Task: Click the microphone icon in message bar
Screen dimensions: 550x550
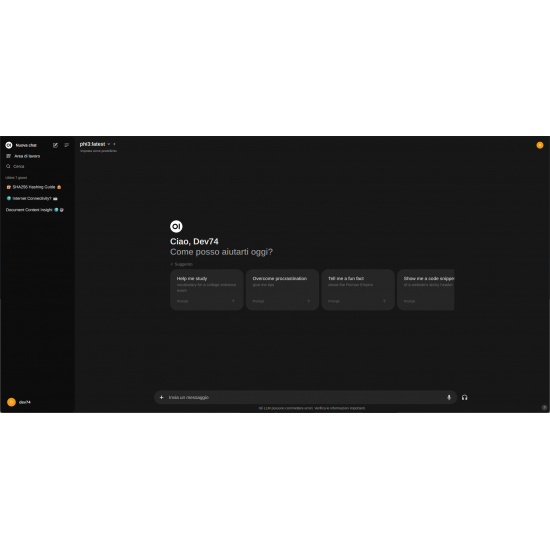Action: click(x=449, y=397)
